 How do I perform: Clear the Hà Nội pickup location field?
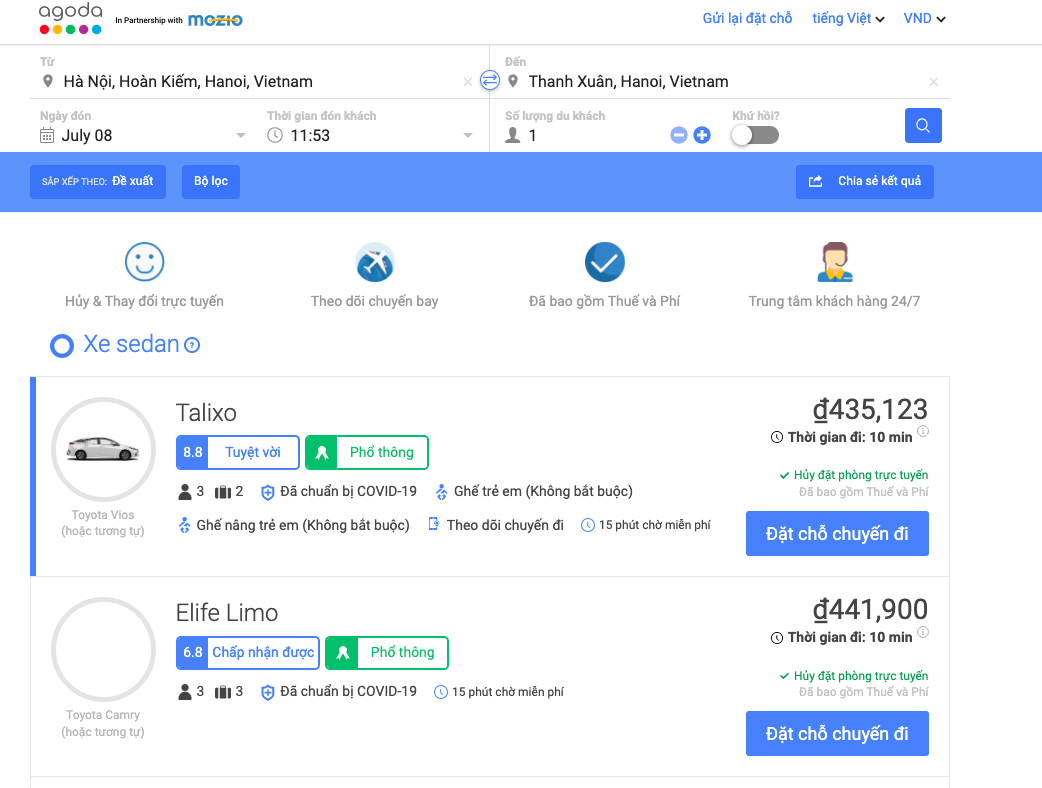[468, 82]
